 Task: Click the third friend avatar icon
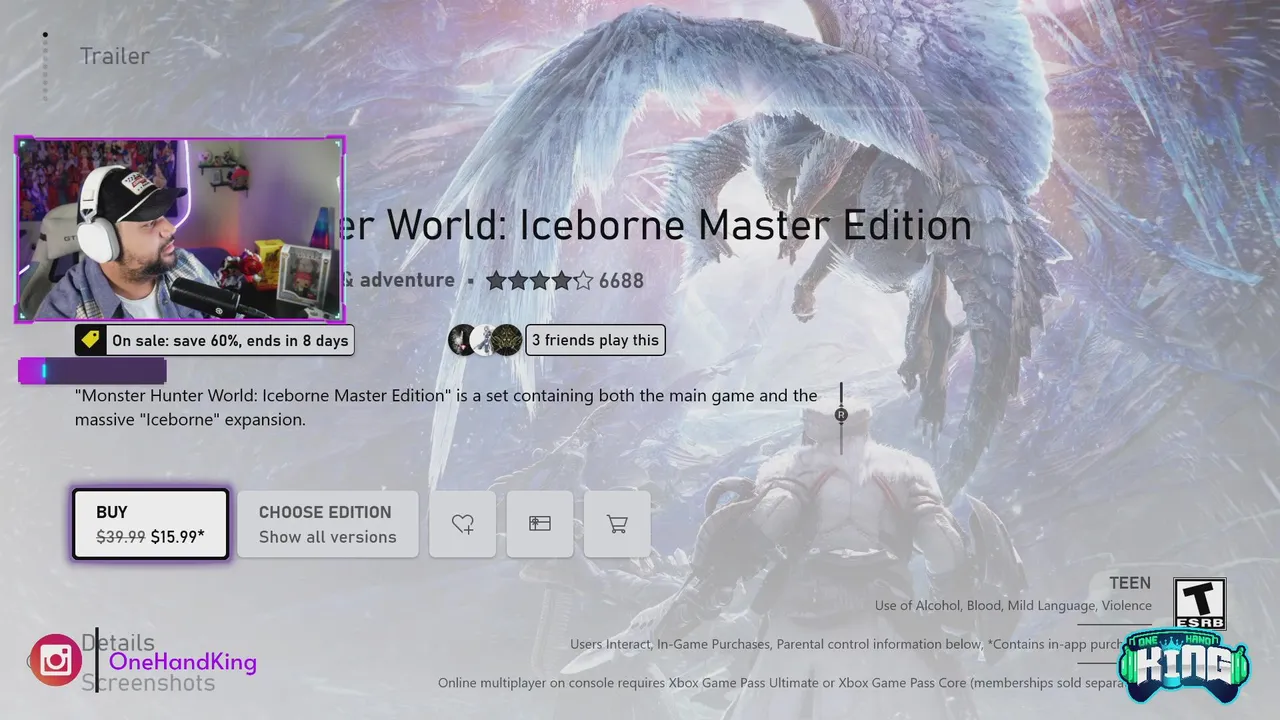click(x=507, y=340)
